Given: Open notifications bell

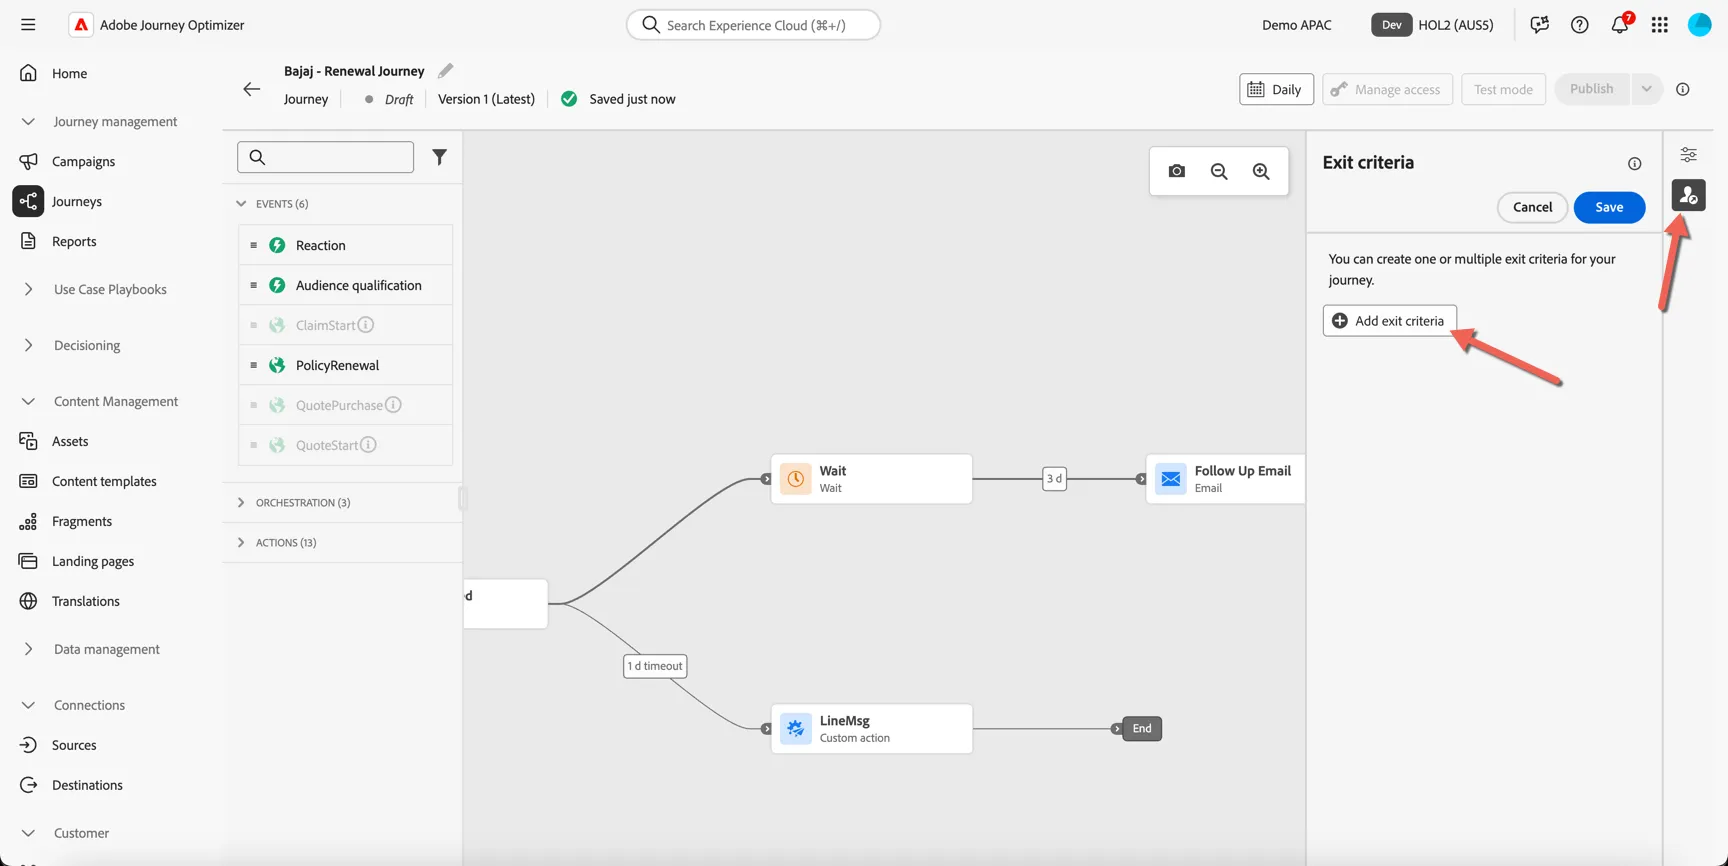Looking at the screenshot, I should pos(1620,24).
